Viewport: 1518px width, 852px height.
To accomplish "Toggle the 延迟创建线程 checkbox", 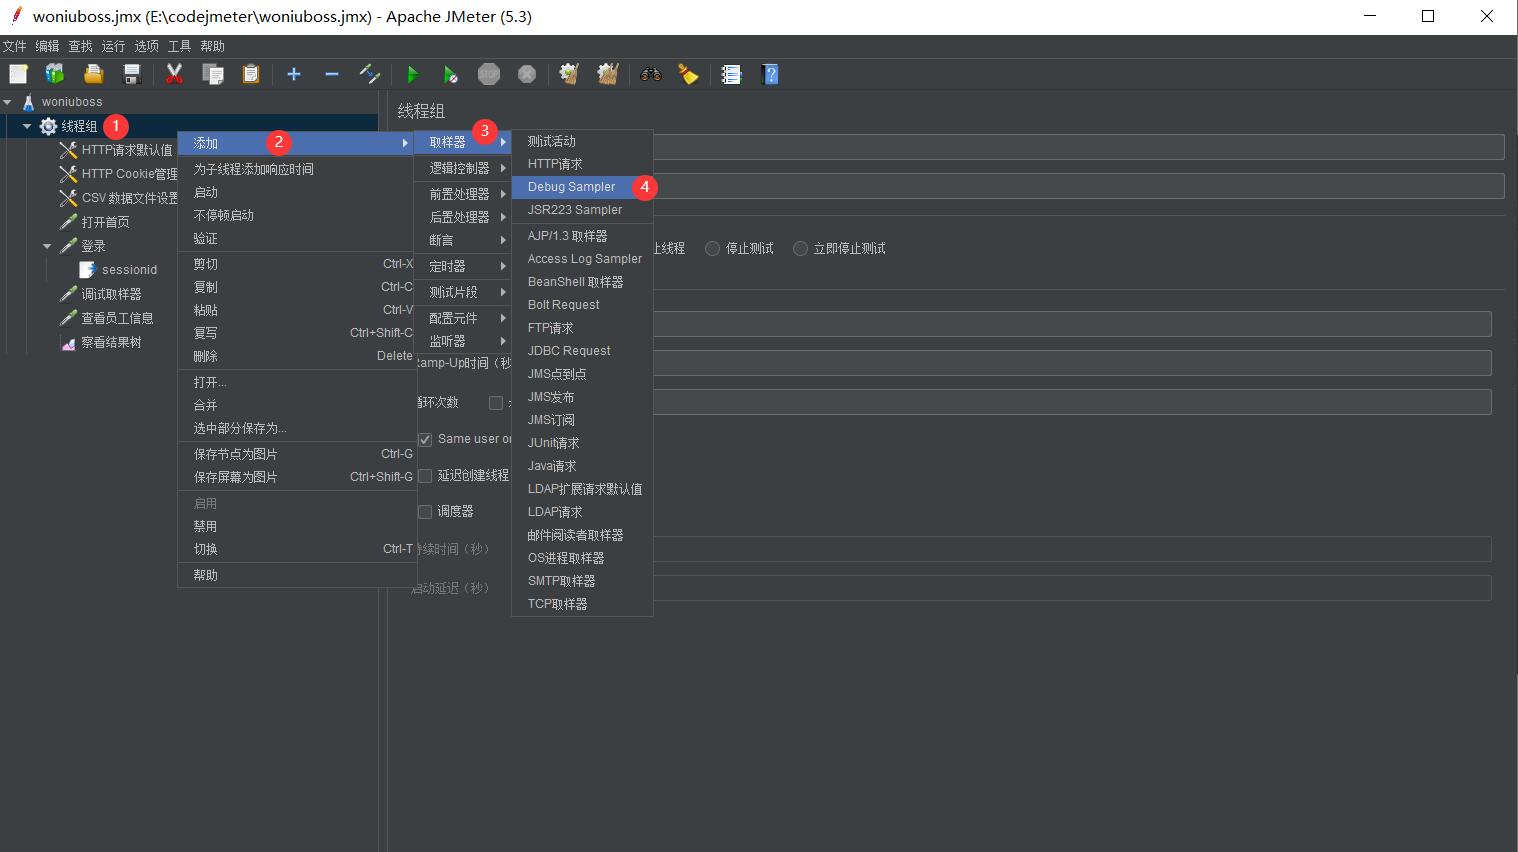I will click(425, 476).
